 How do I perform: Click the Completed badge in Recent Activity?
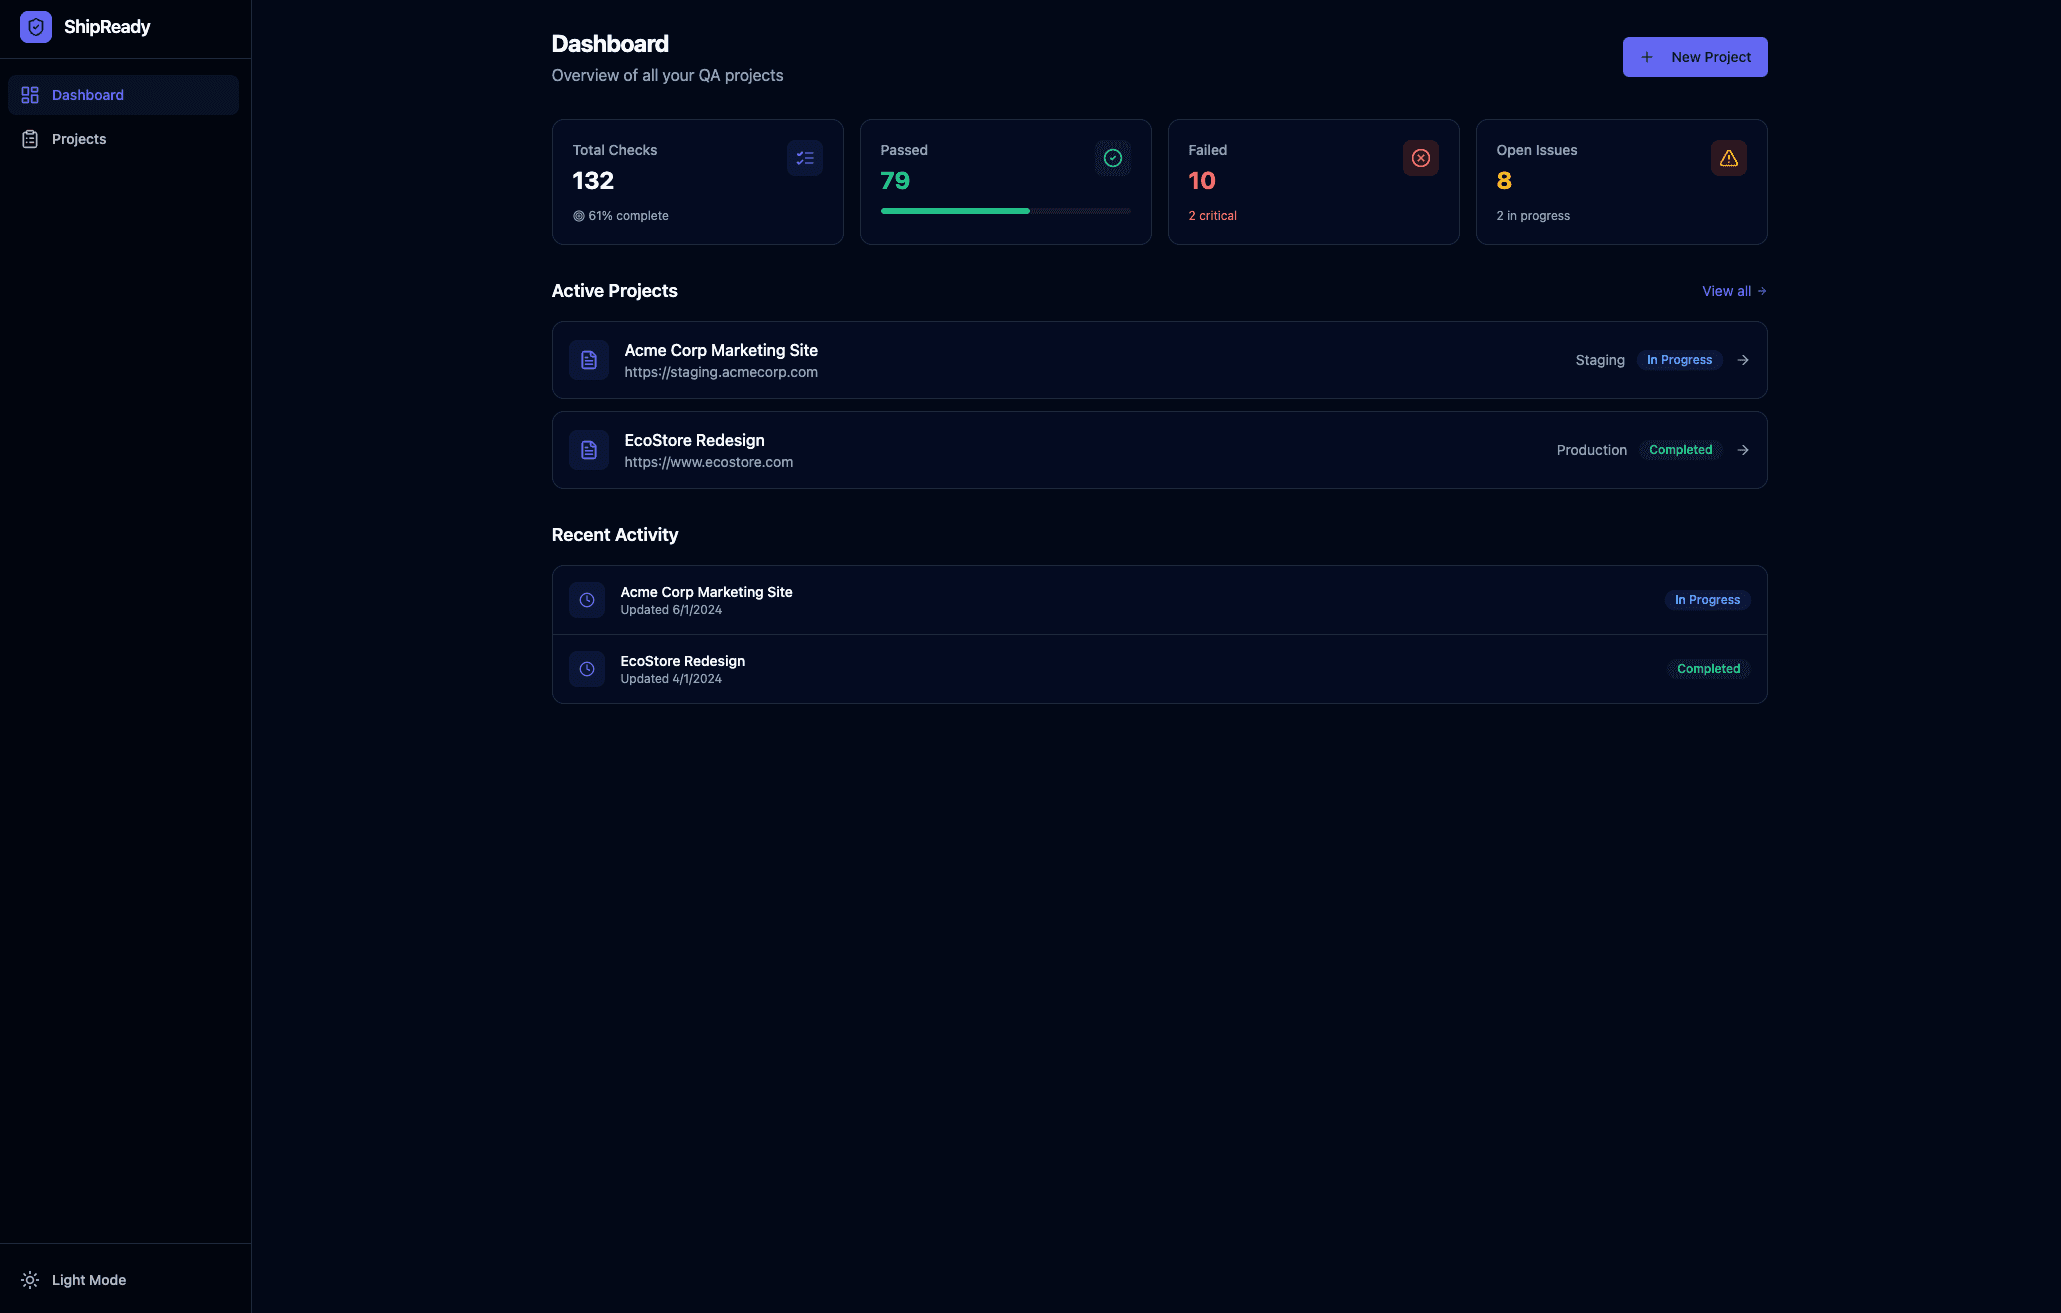tap(1709, 669)
